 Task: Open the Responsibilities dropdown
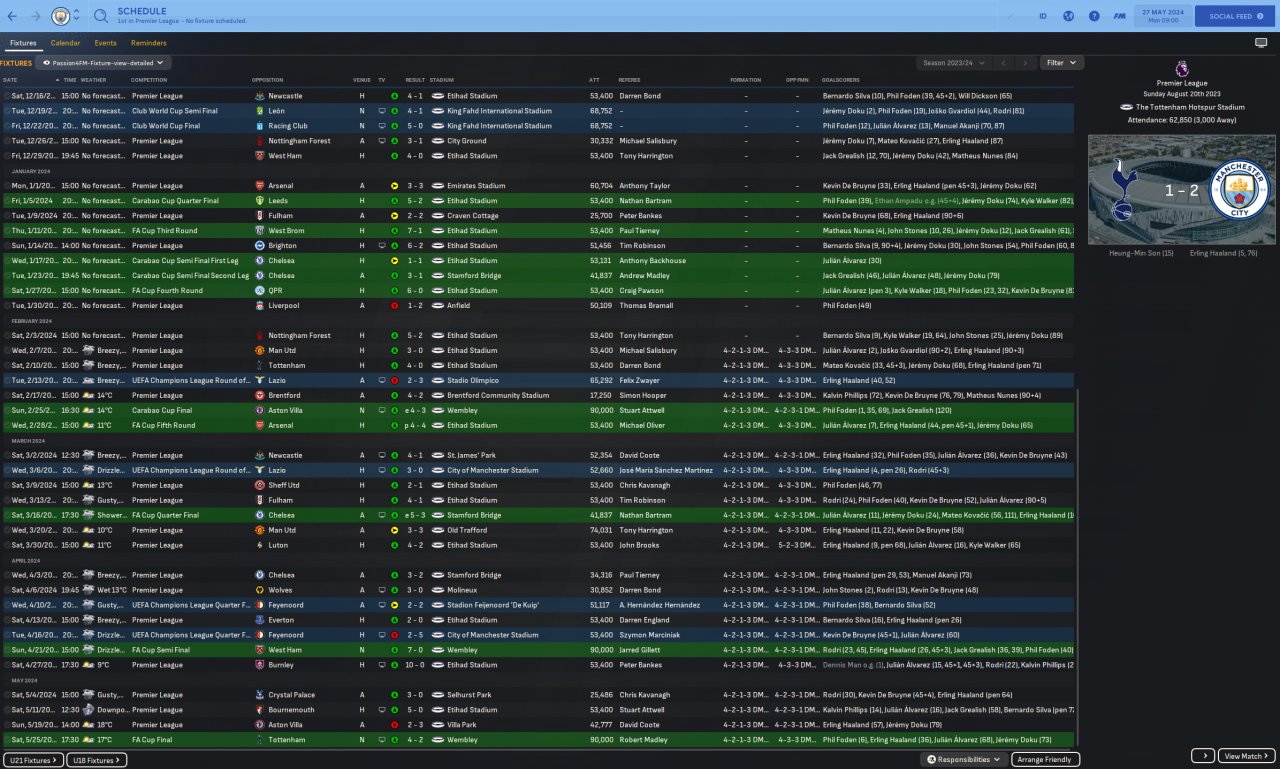pyautogui.click(x=964, y=759)
